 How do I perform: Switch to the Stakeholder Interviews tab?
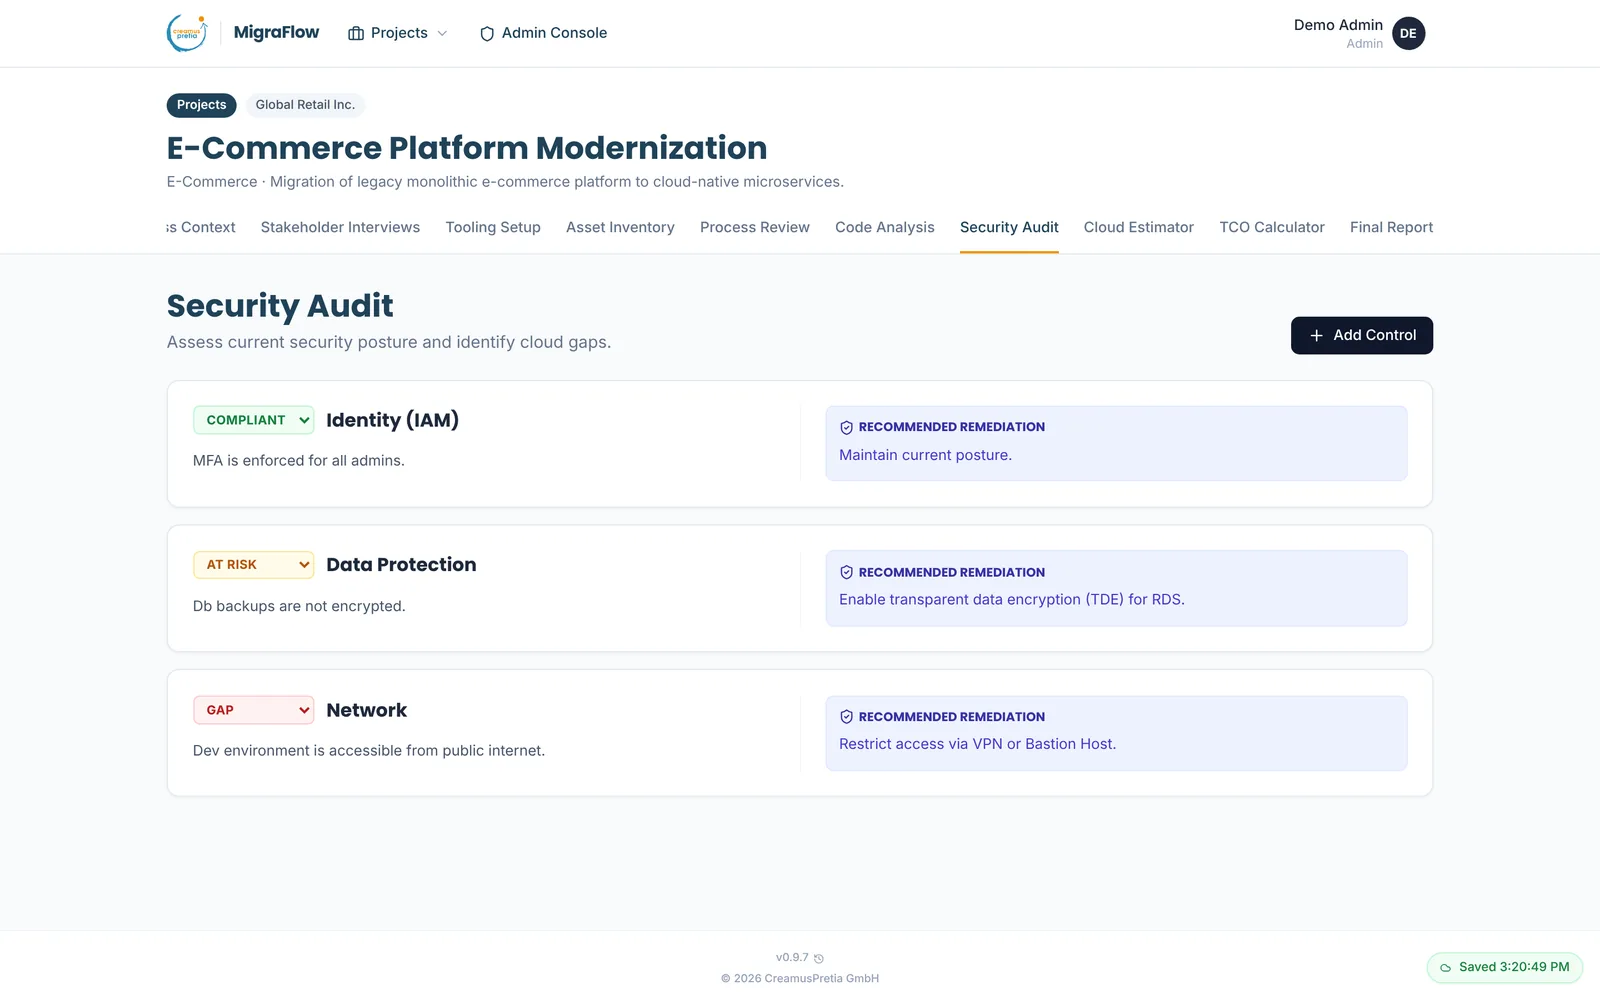[340, 227]
